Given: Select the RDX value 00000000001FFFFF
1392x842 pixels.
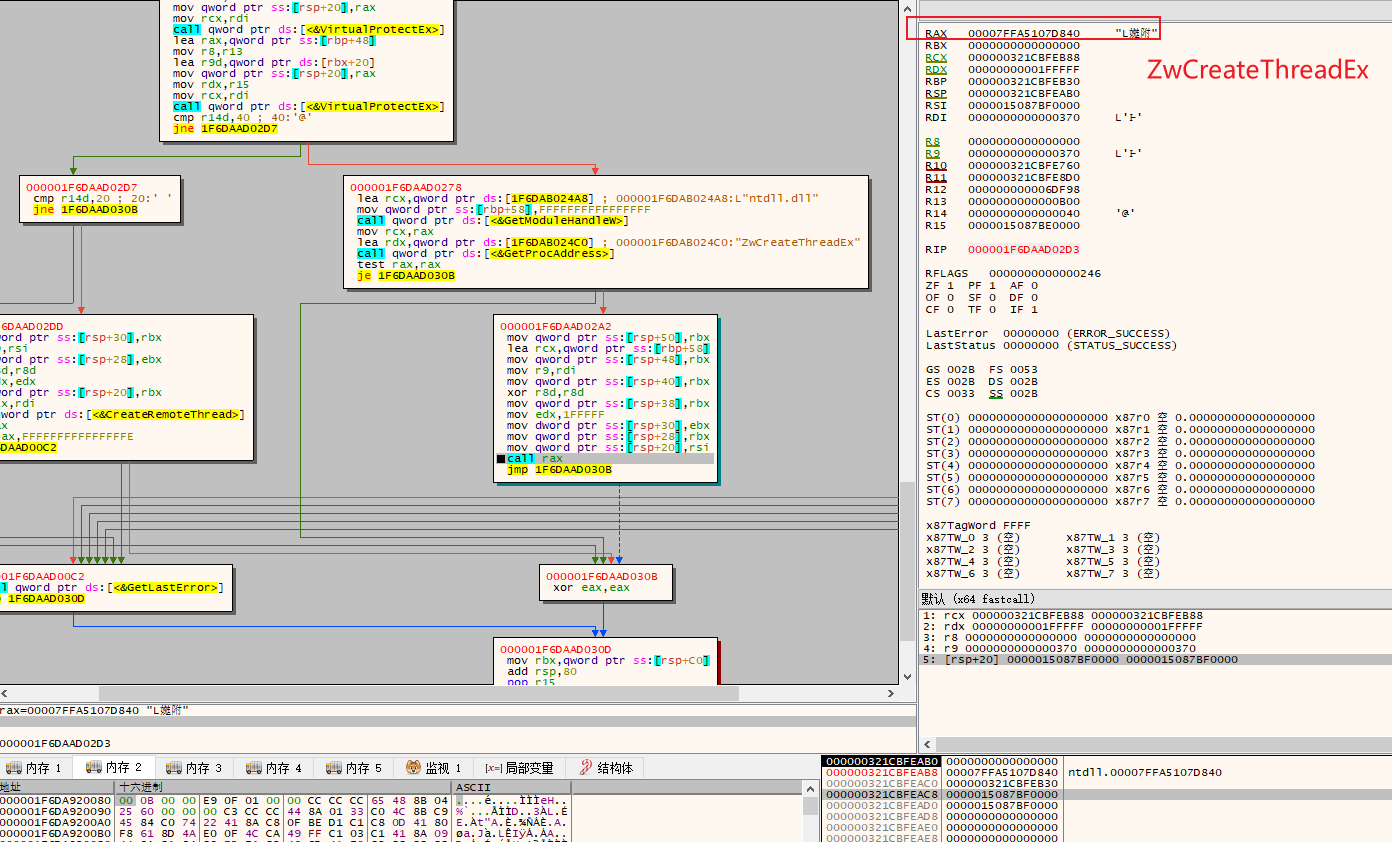Looking at the screenshot, I should point(1024,70).
